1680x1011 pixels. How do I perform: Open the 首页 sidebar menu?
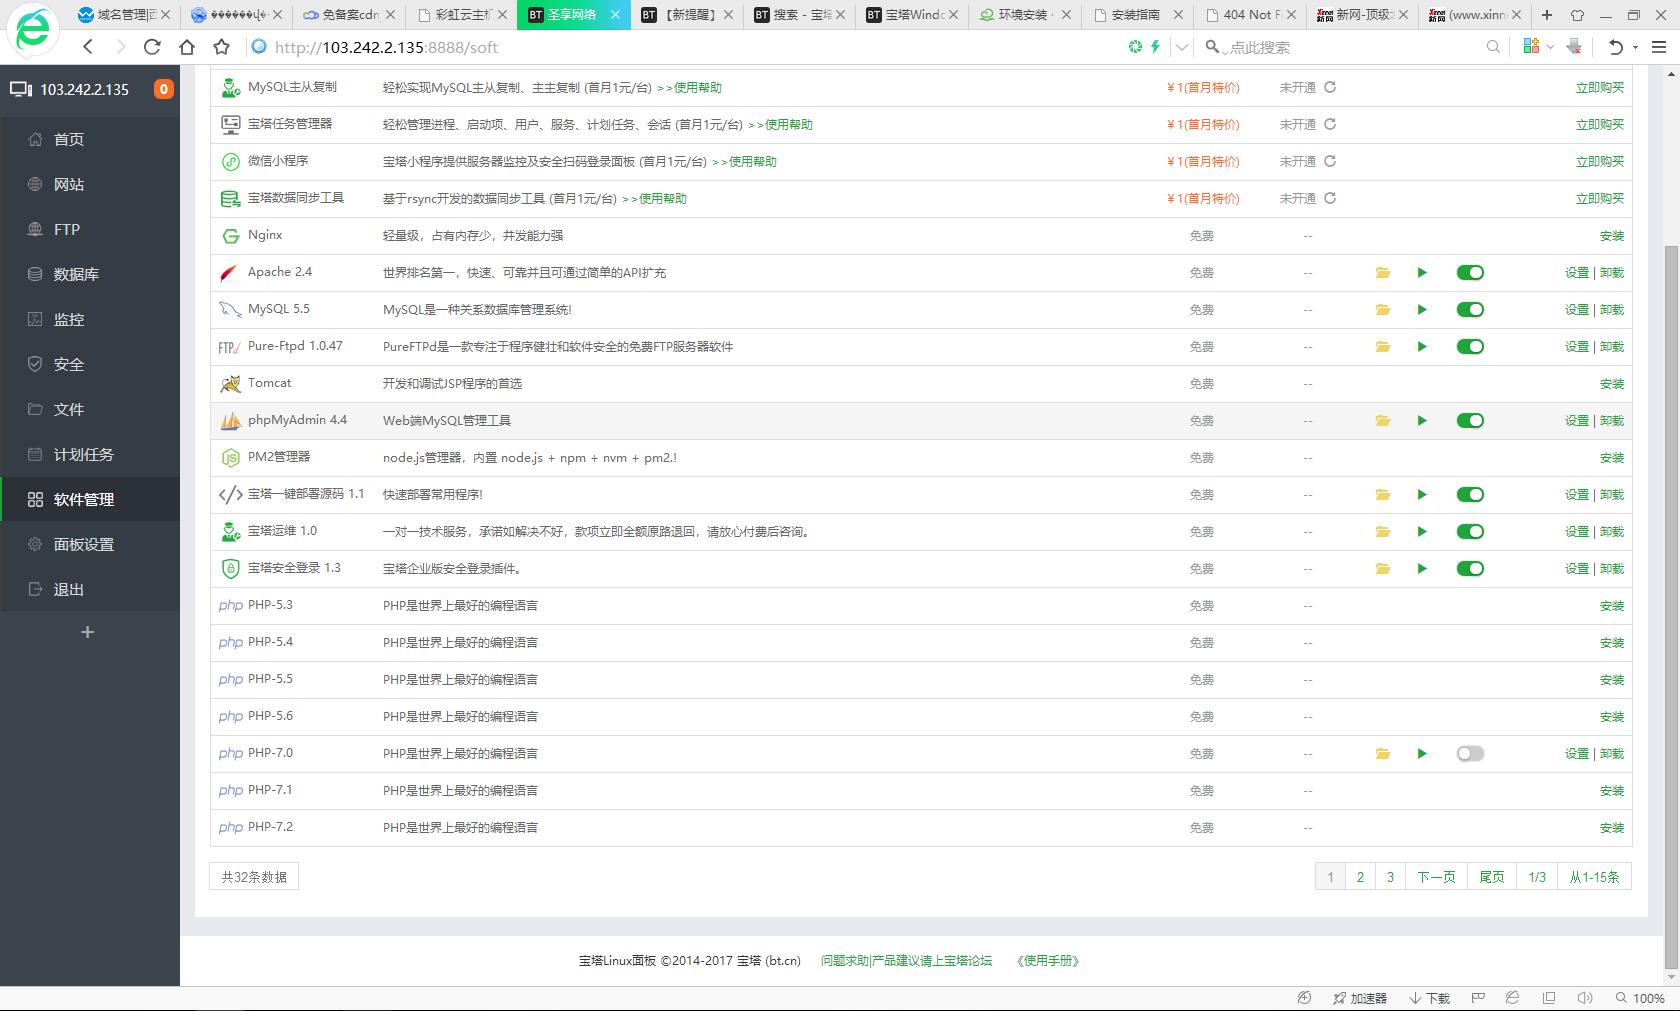(x=90, y=139)
